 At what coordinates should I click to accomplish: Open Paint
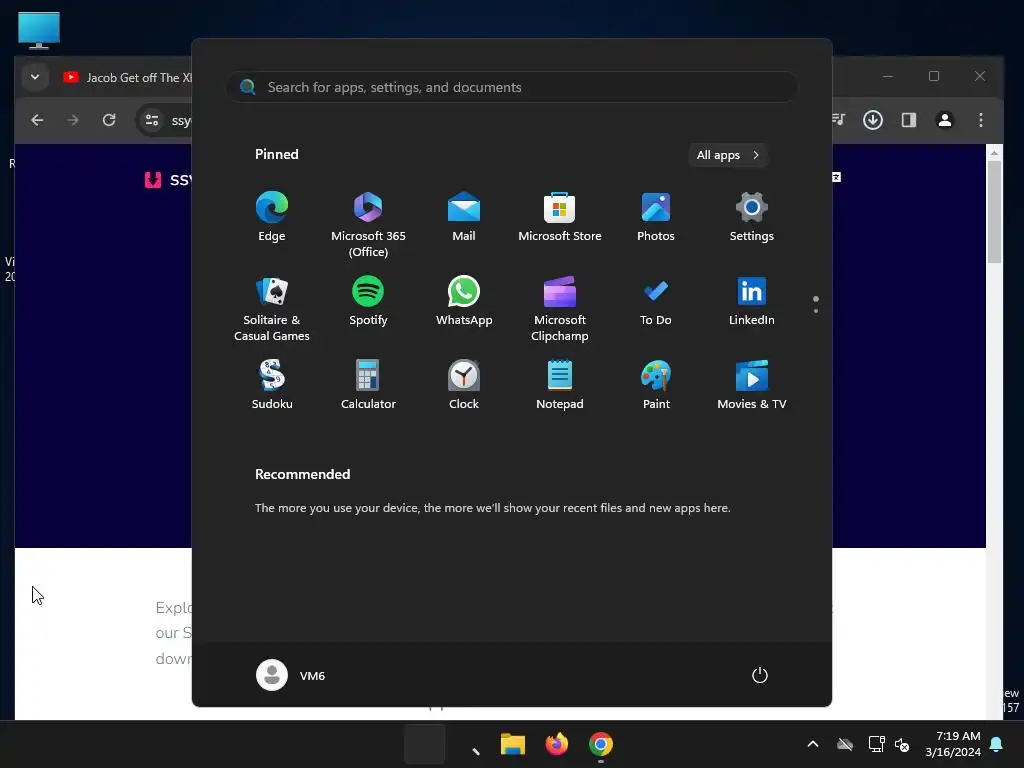click(x=656, y=386)
